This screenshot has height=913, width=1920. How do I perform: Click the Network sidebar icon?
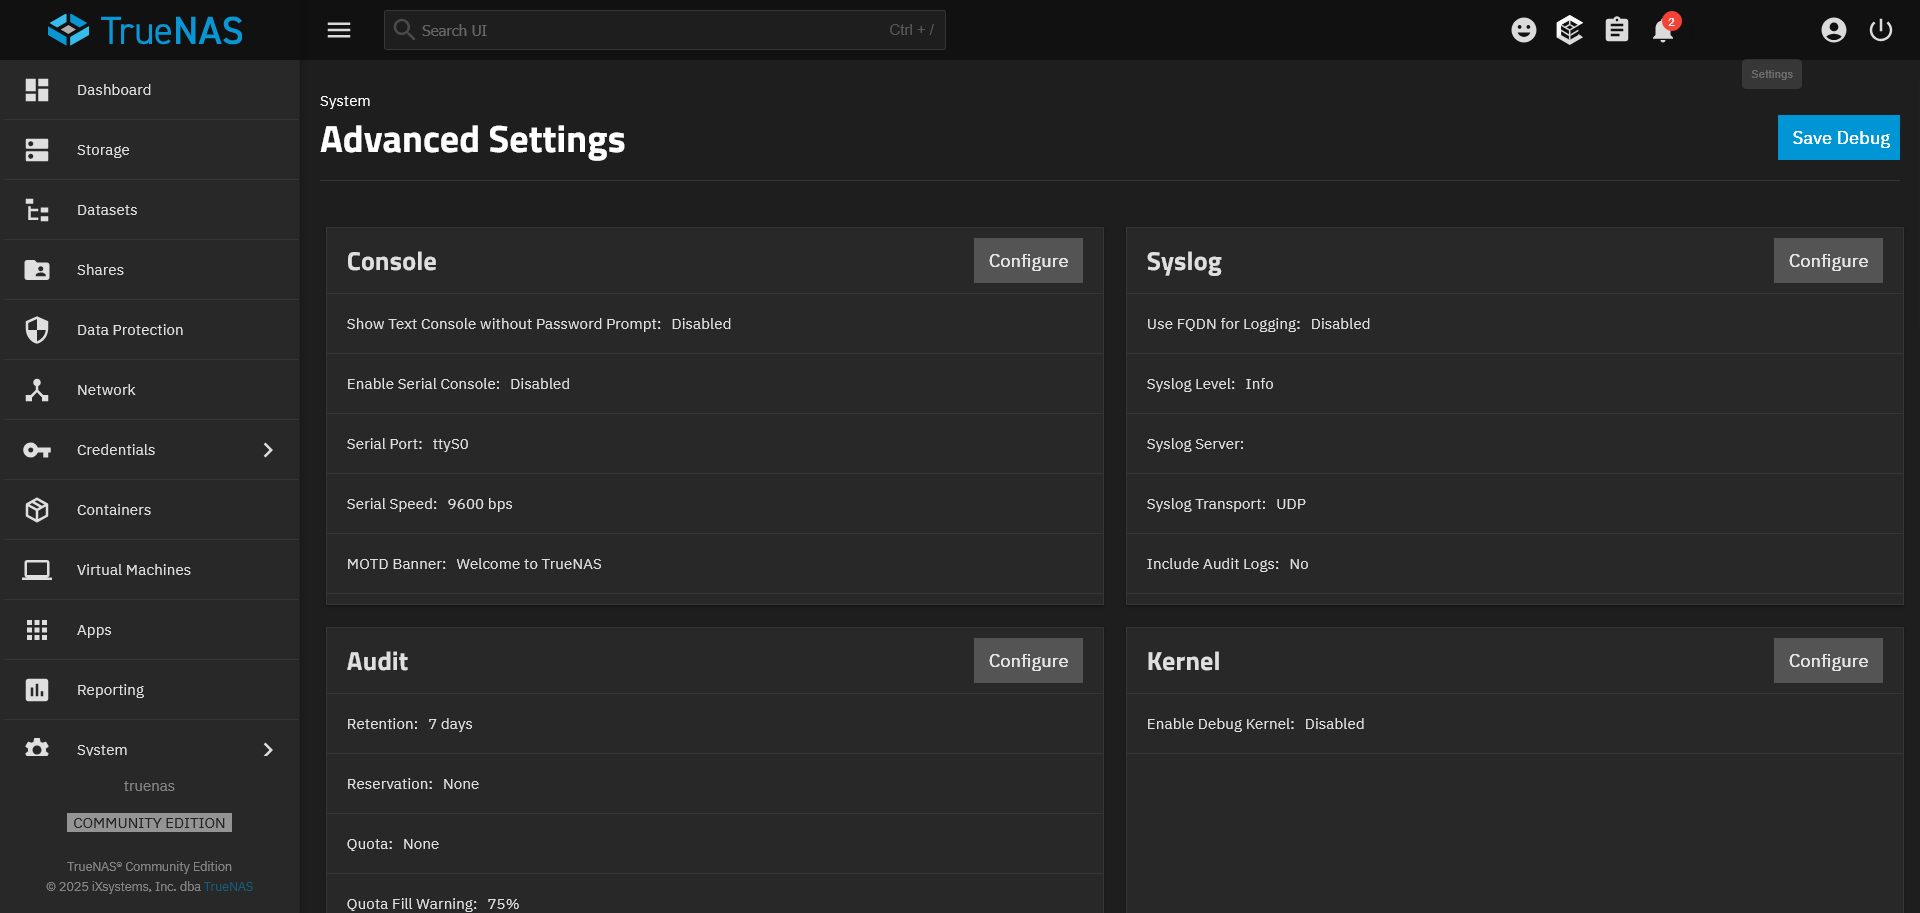(x=37, y=390)
